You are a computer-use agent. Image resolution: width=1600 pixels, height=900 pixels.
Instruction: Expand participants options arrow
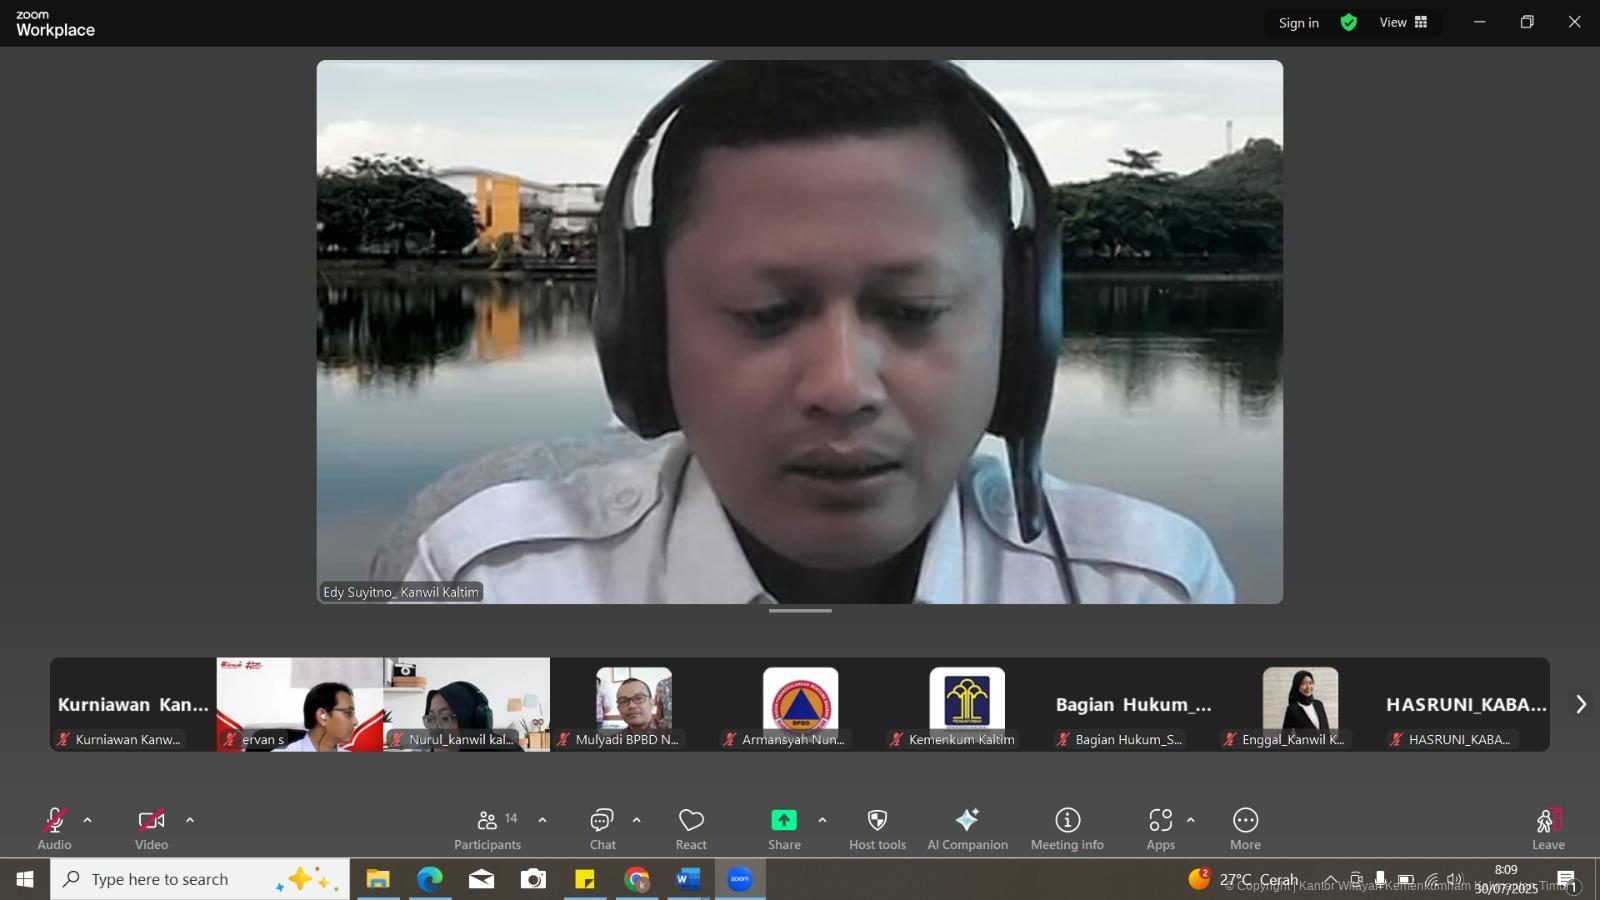(x=542, y=820)
